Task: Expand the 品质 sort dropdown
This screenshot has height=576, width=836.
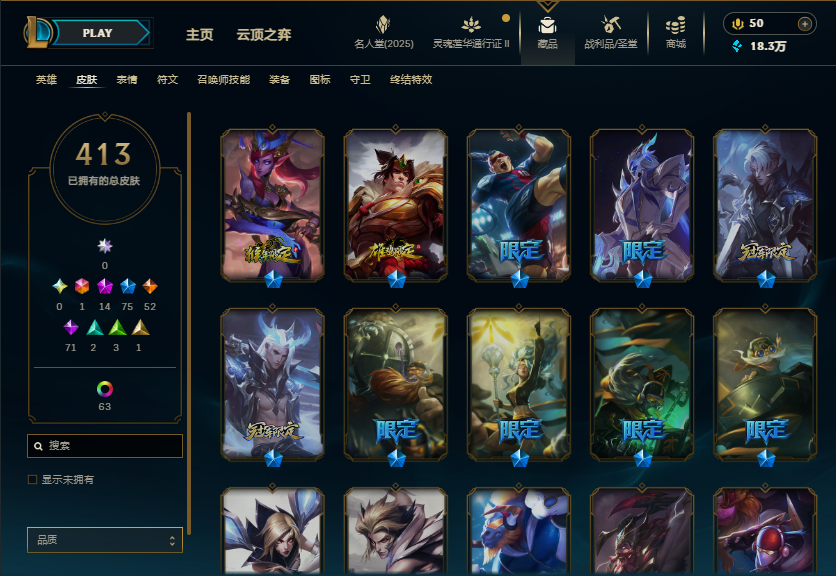Action: pyautogui.click(x=105, y=540)
